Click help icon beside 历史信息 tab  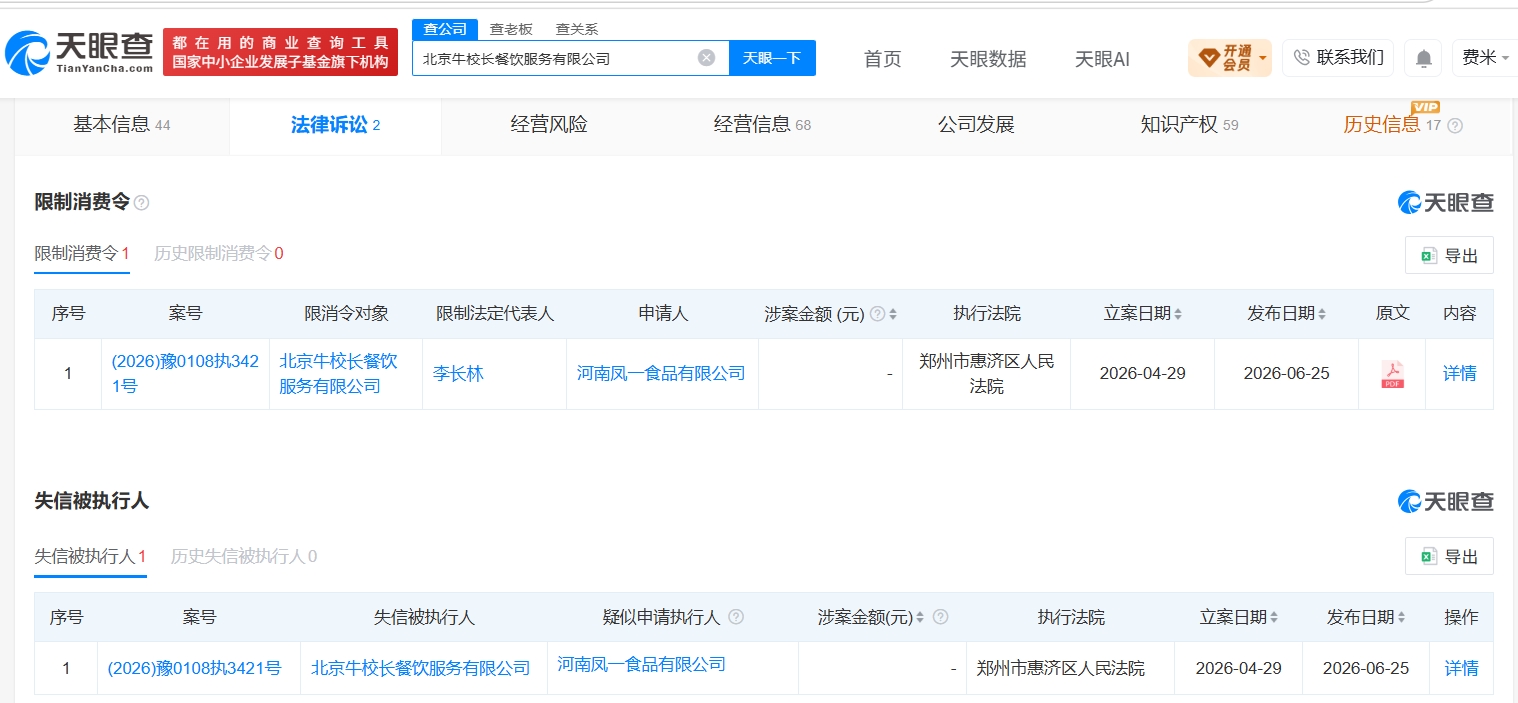pos(1455,126)
